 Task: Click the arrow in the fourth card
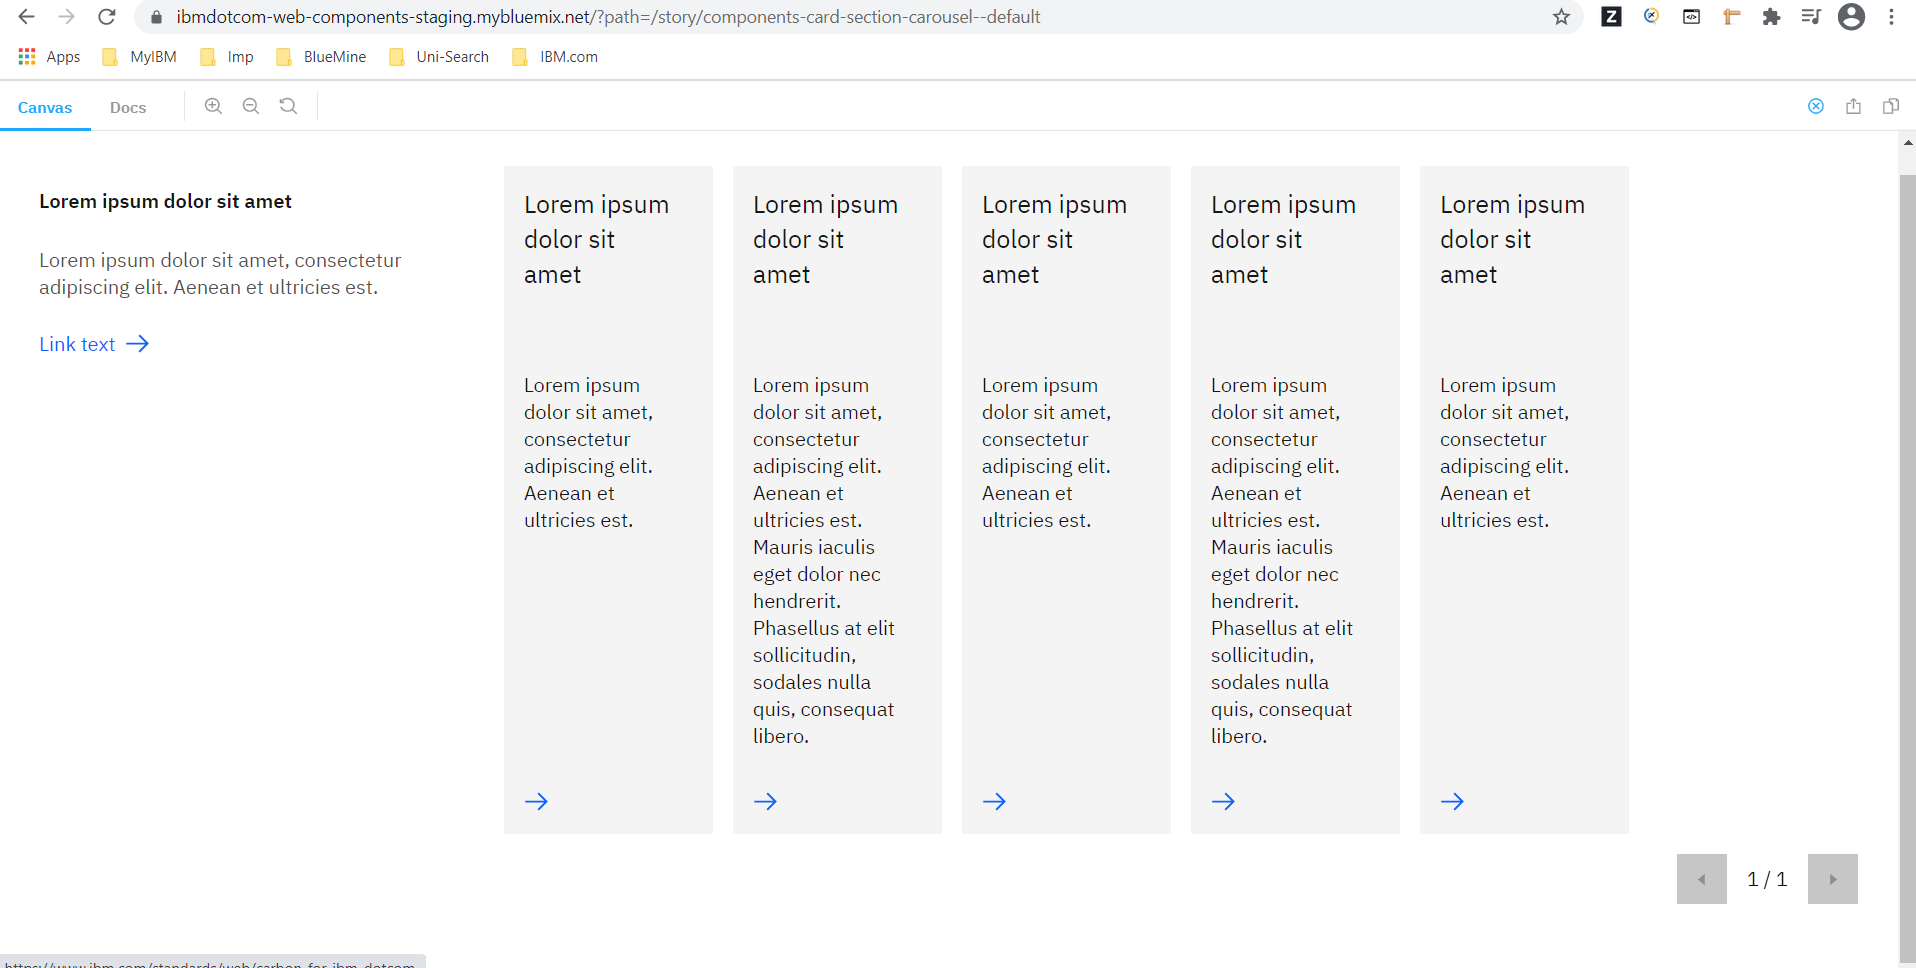click(1223, 801)
